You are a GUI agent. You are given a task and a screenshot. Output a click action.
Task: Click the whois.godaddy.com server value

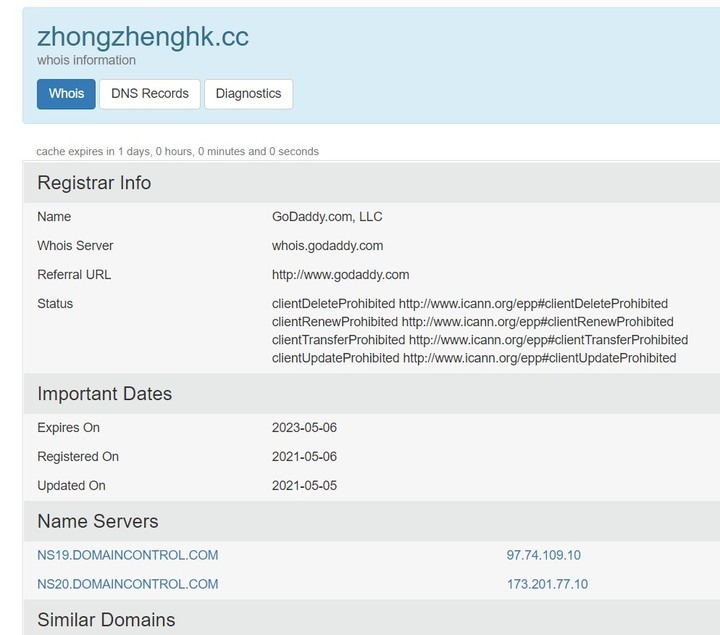(x=327, y=246)
